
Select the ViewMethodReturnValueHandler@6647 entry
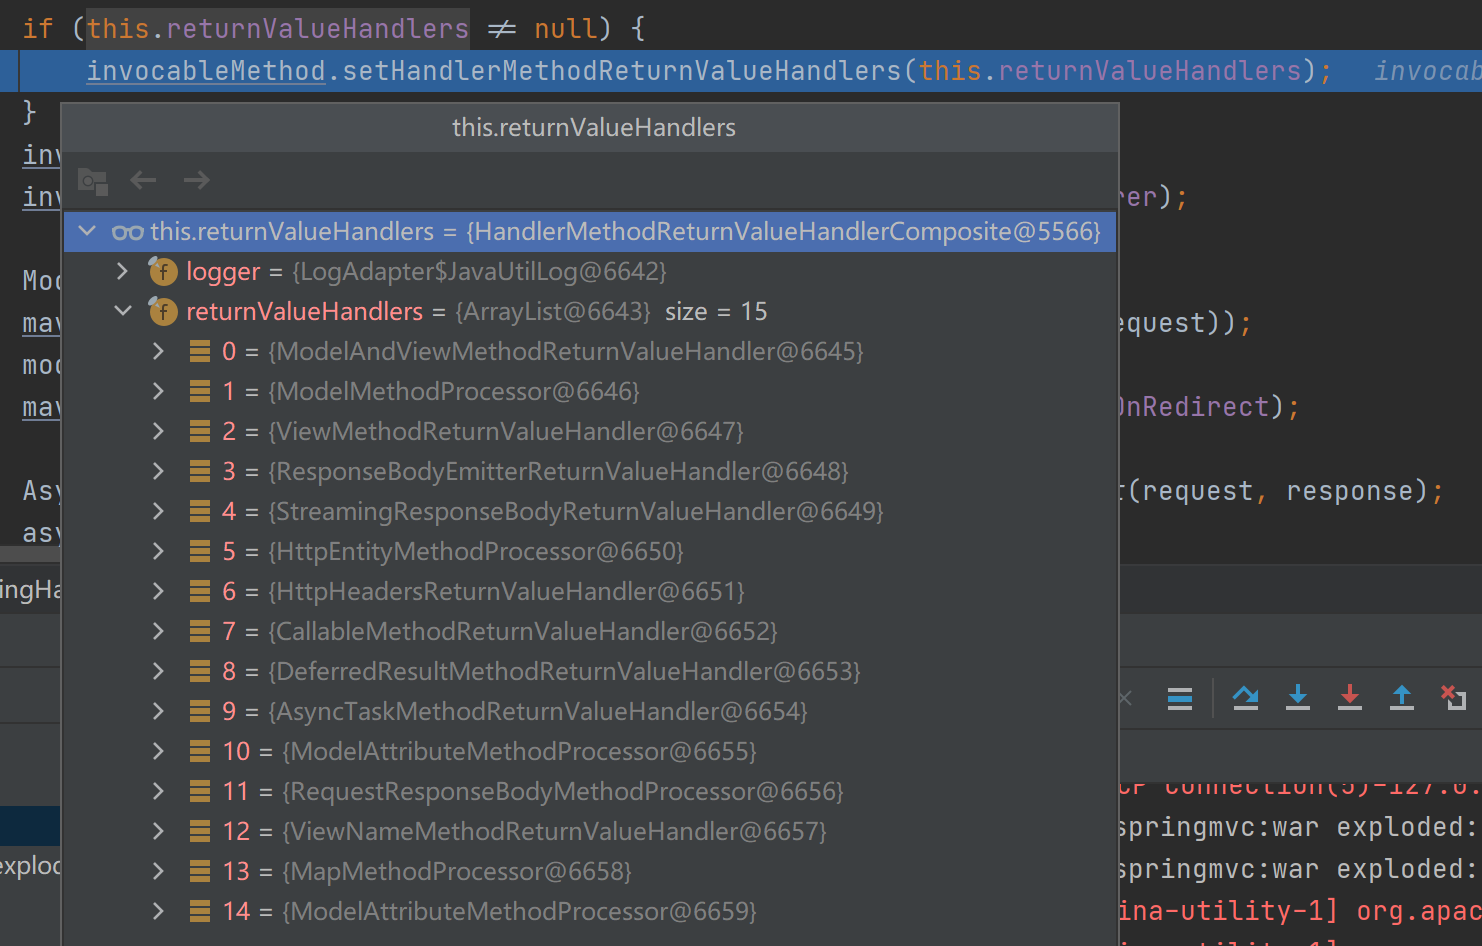tap(506, 431)
